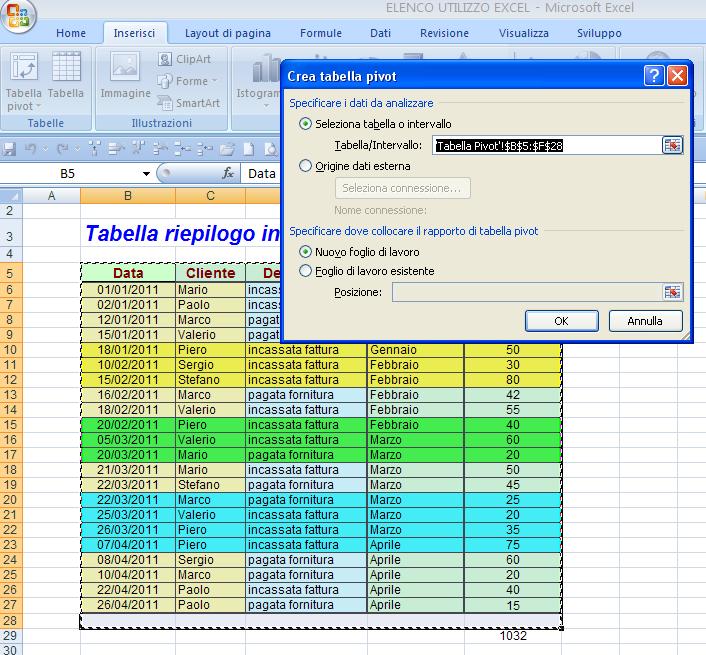The height and width of the screenshot is (655, 706).
Task: Click the total value 1032 cell
Action: point(513,636)
